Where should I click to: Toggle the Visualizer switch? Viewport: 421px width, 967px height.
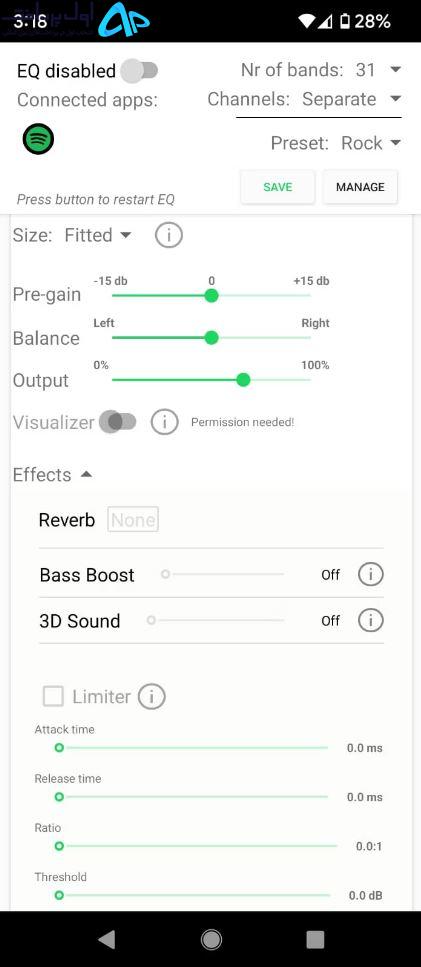pyautogui.click(x=118, y=422)
